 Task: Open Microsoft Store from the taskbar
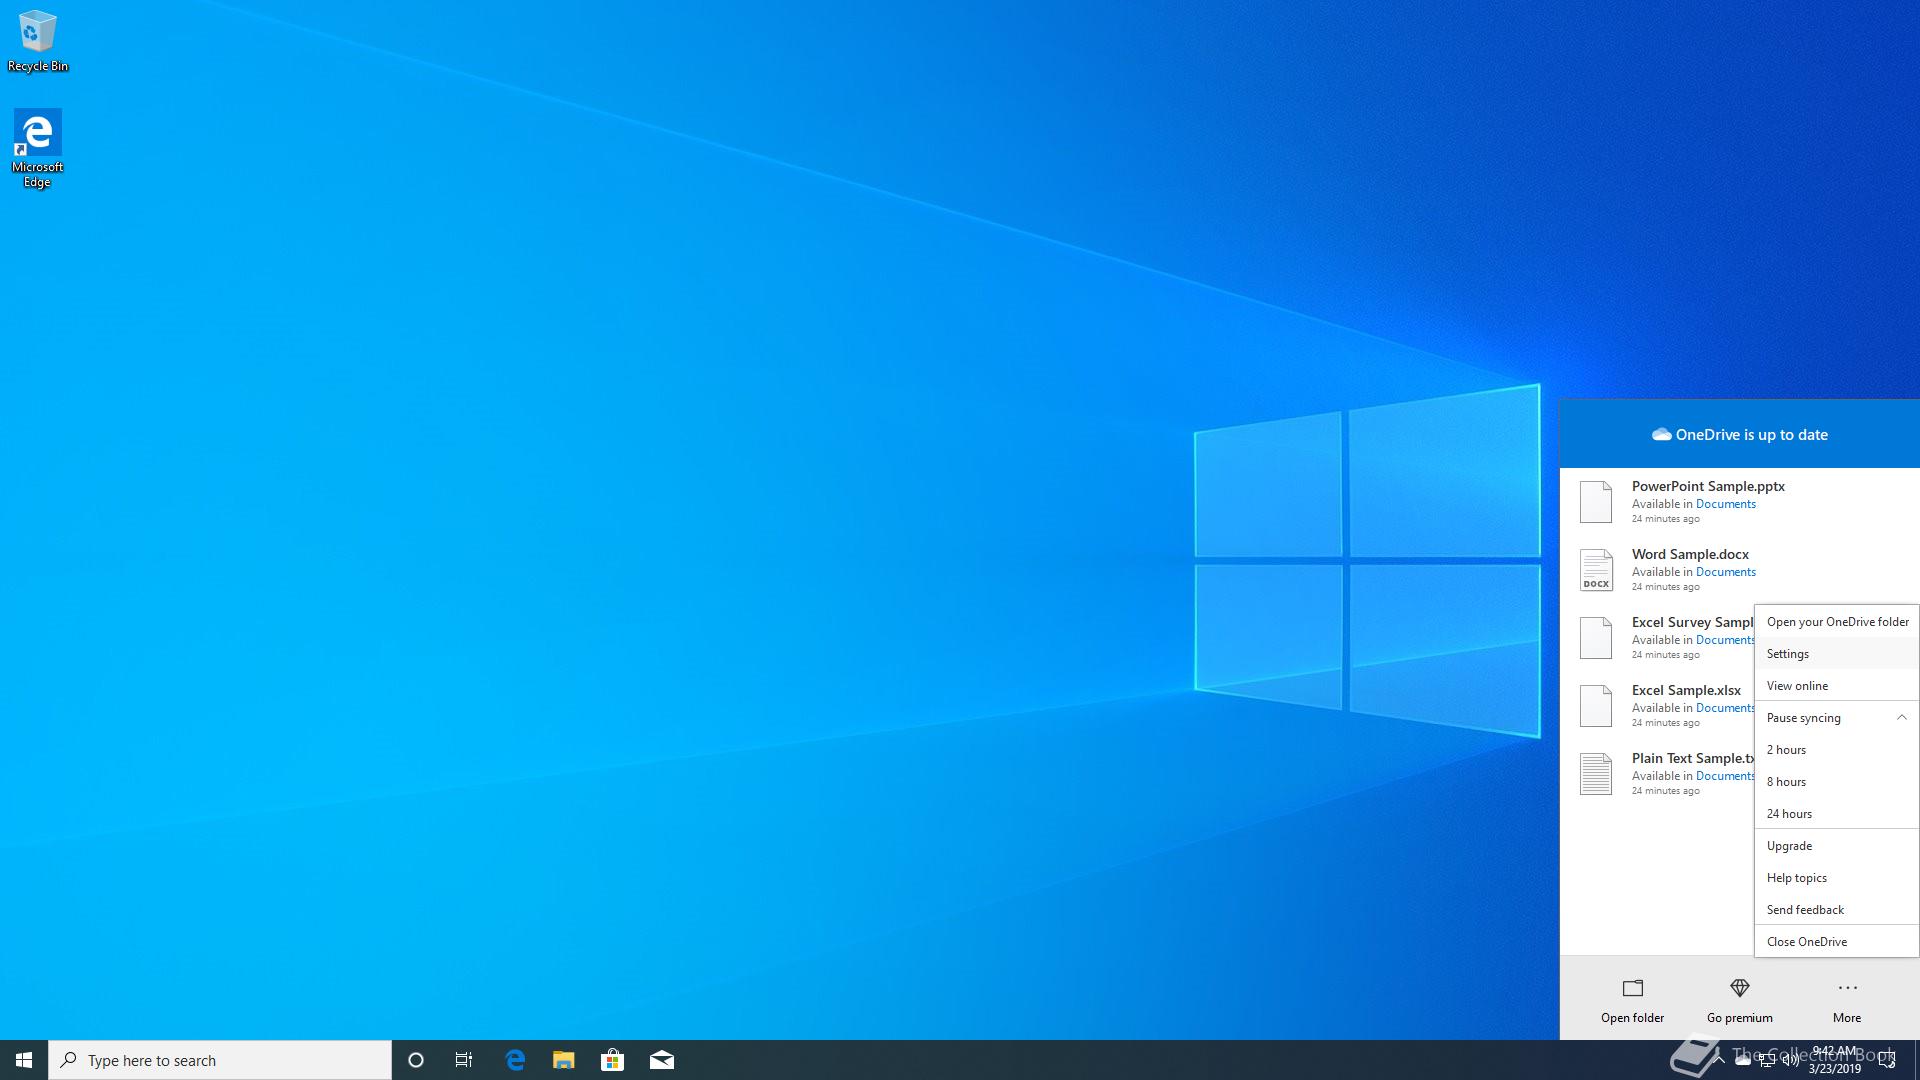click(612, 1060)
